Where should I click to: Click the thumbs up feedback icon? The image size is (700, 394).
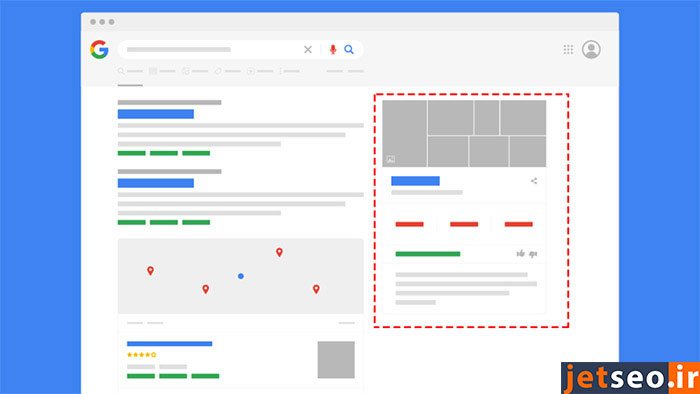(521, 253)
